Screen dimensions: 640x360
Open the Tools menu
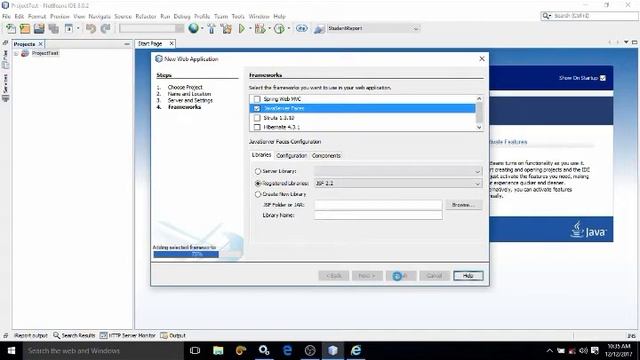tap(238, 16)
